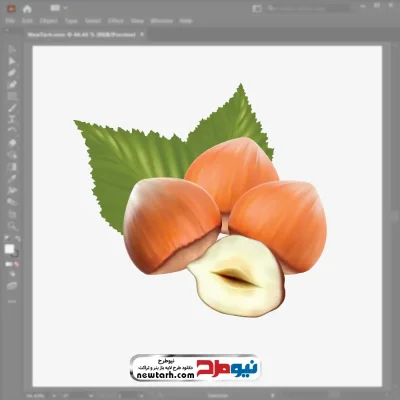Select the Rectangle tool
Image resolution: width=400 pixels, height=400 pixels.
(x=12, y=97)
